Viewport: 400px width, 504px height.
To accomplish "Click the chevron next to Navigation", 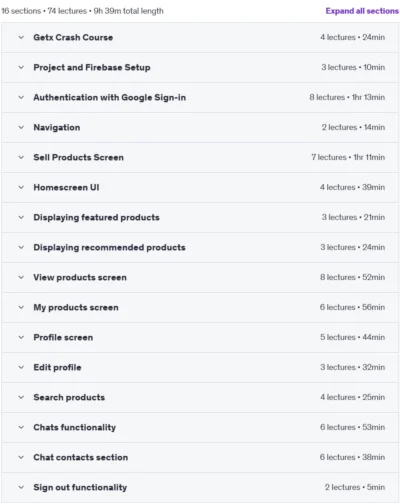I will (21, 127).
